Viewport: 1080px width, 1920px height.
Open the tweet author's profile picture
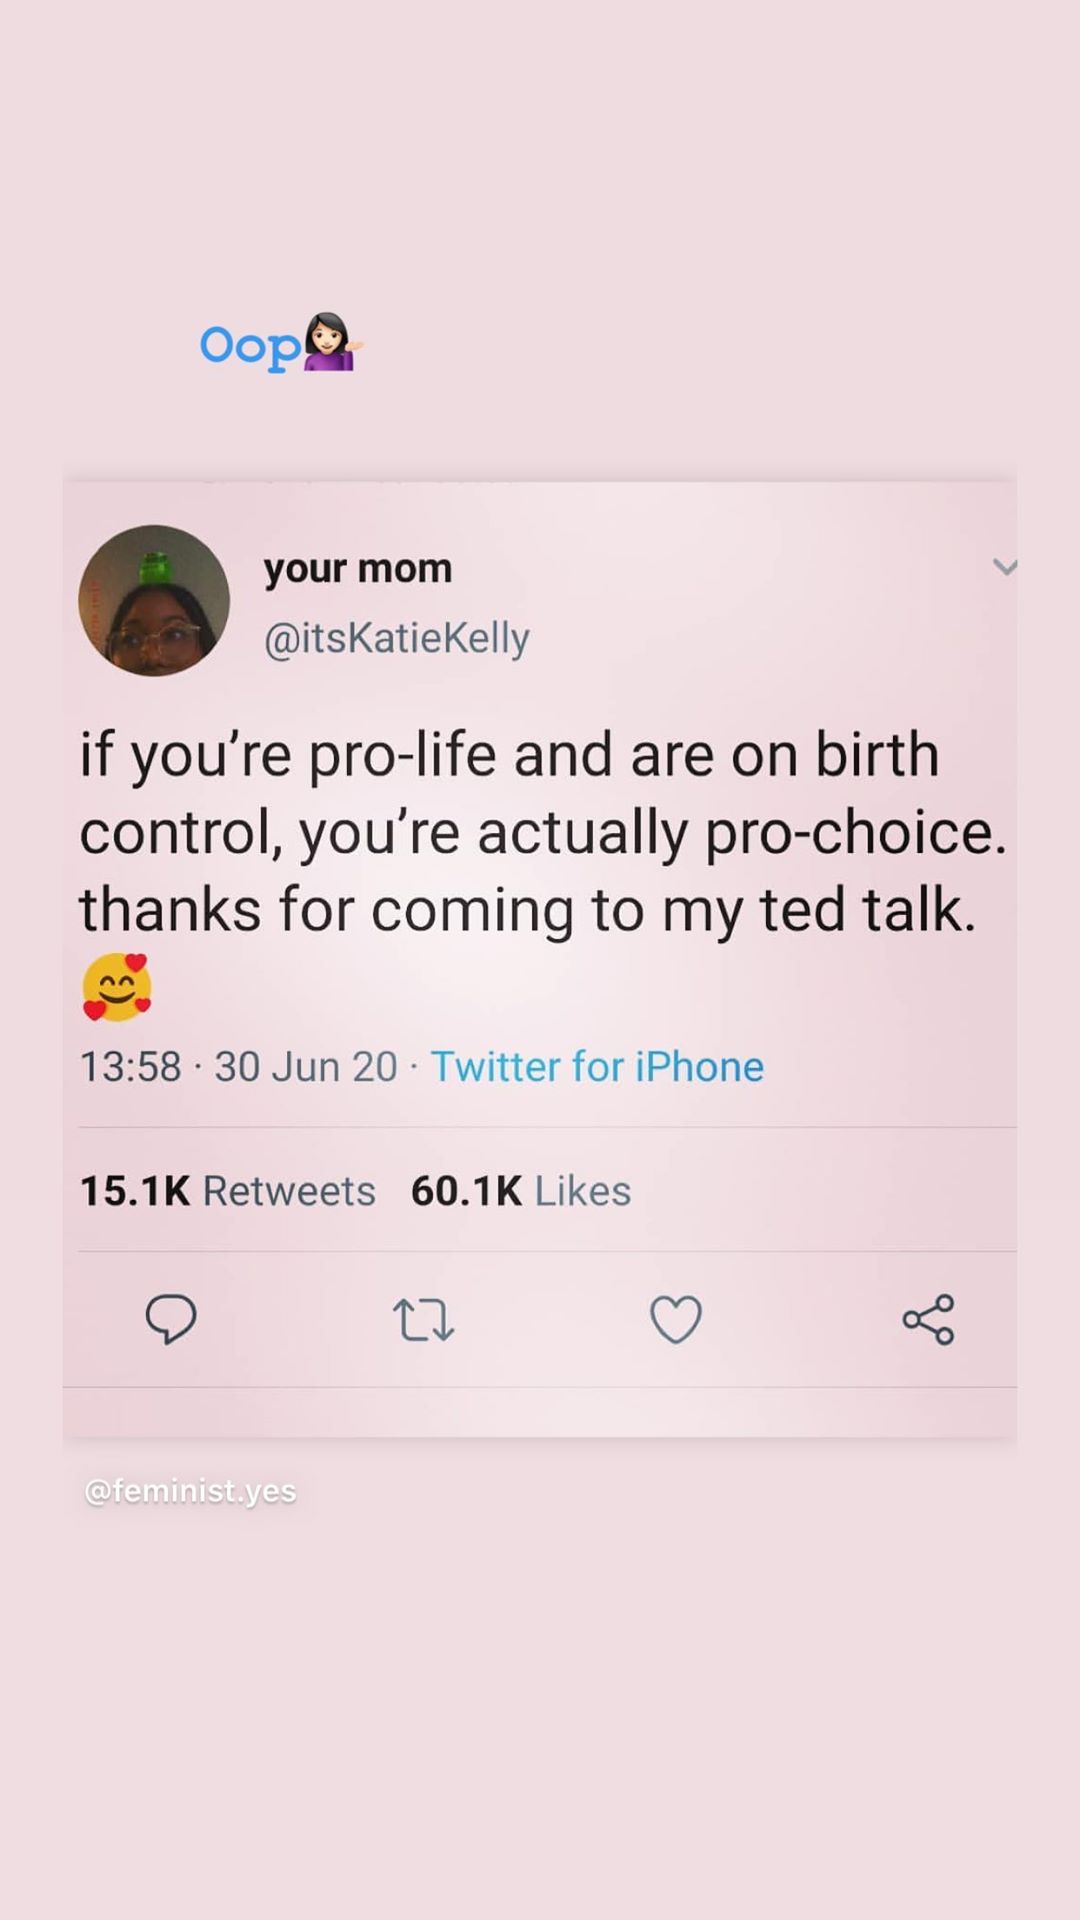tap(154, 600)
